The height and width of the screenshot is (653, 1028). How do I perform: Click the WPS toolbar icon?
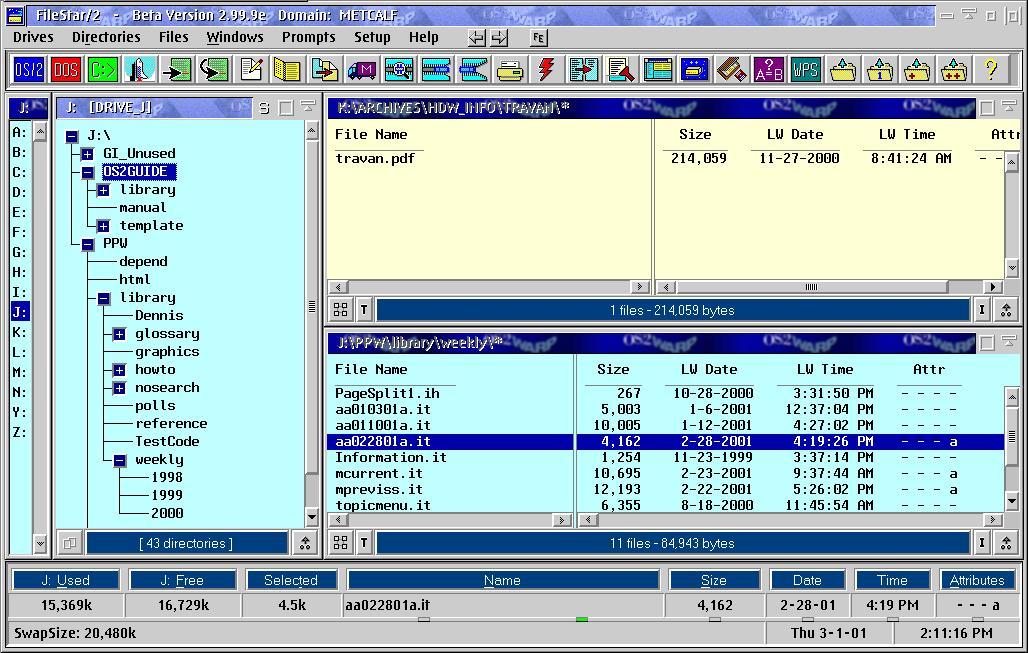pos(805,69)
